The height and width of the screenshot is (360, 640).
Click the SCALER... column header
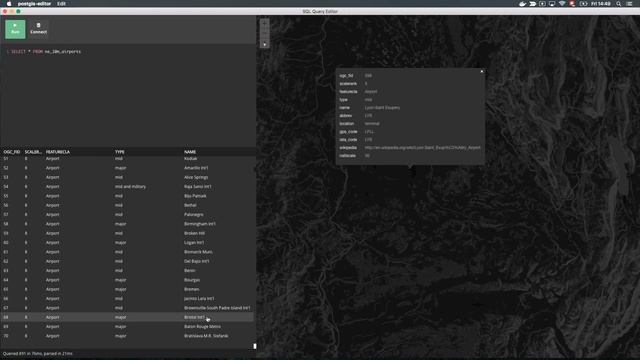point(33,152)
